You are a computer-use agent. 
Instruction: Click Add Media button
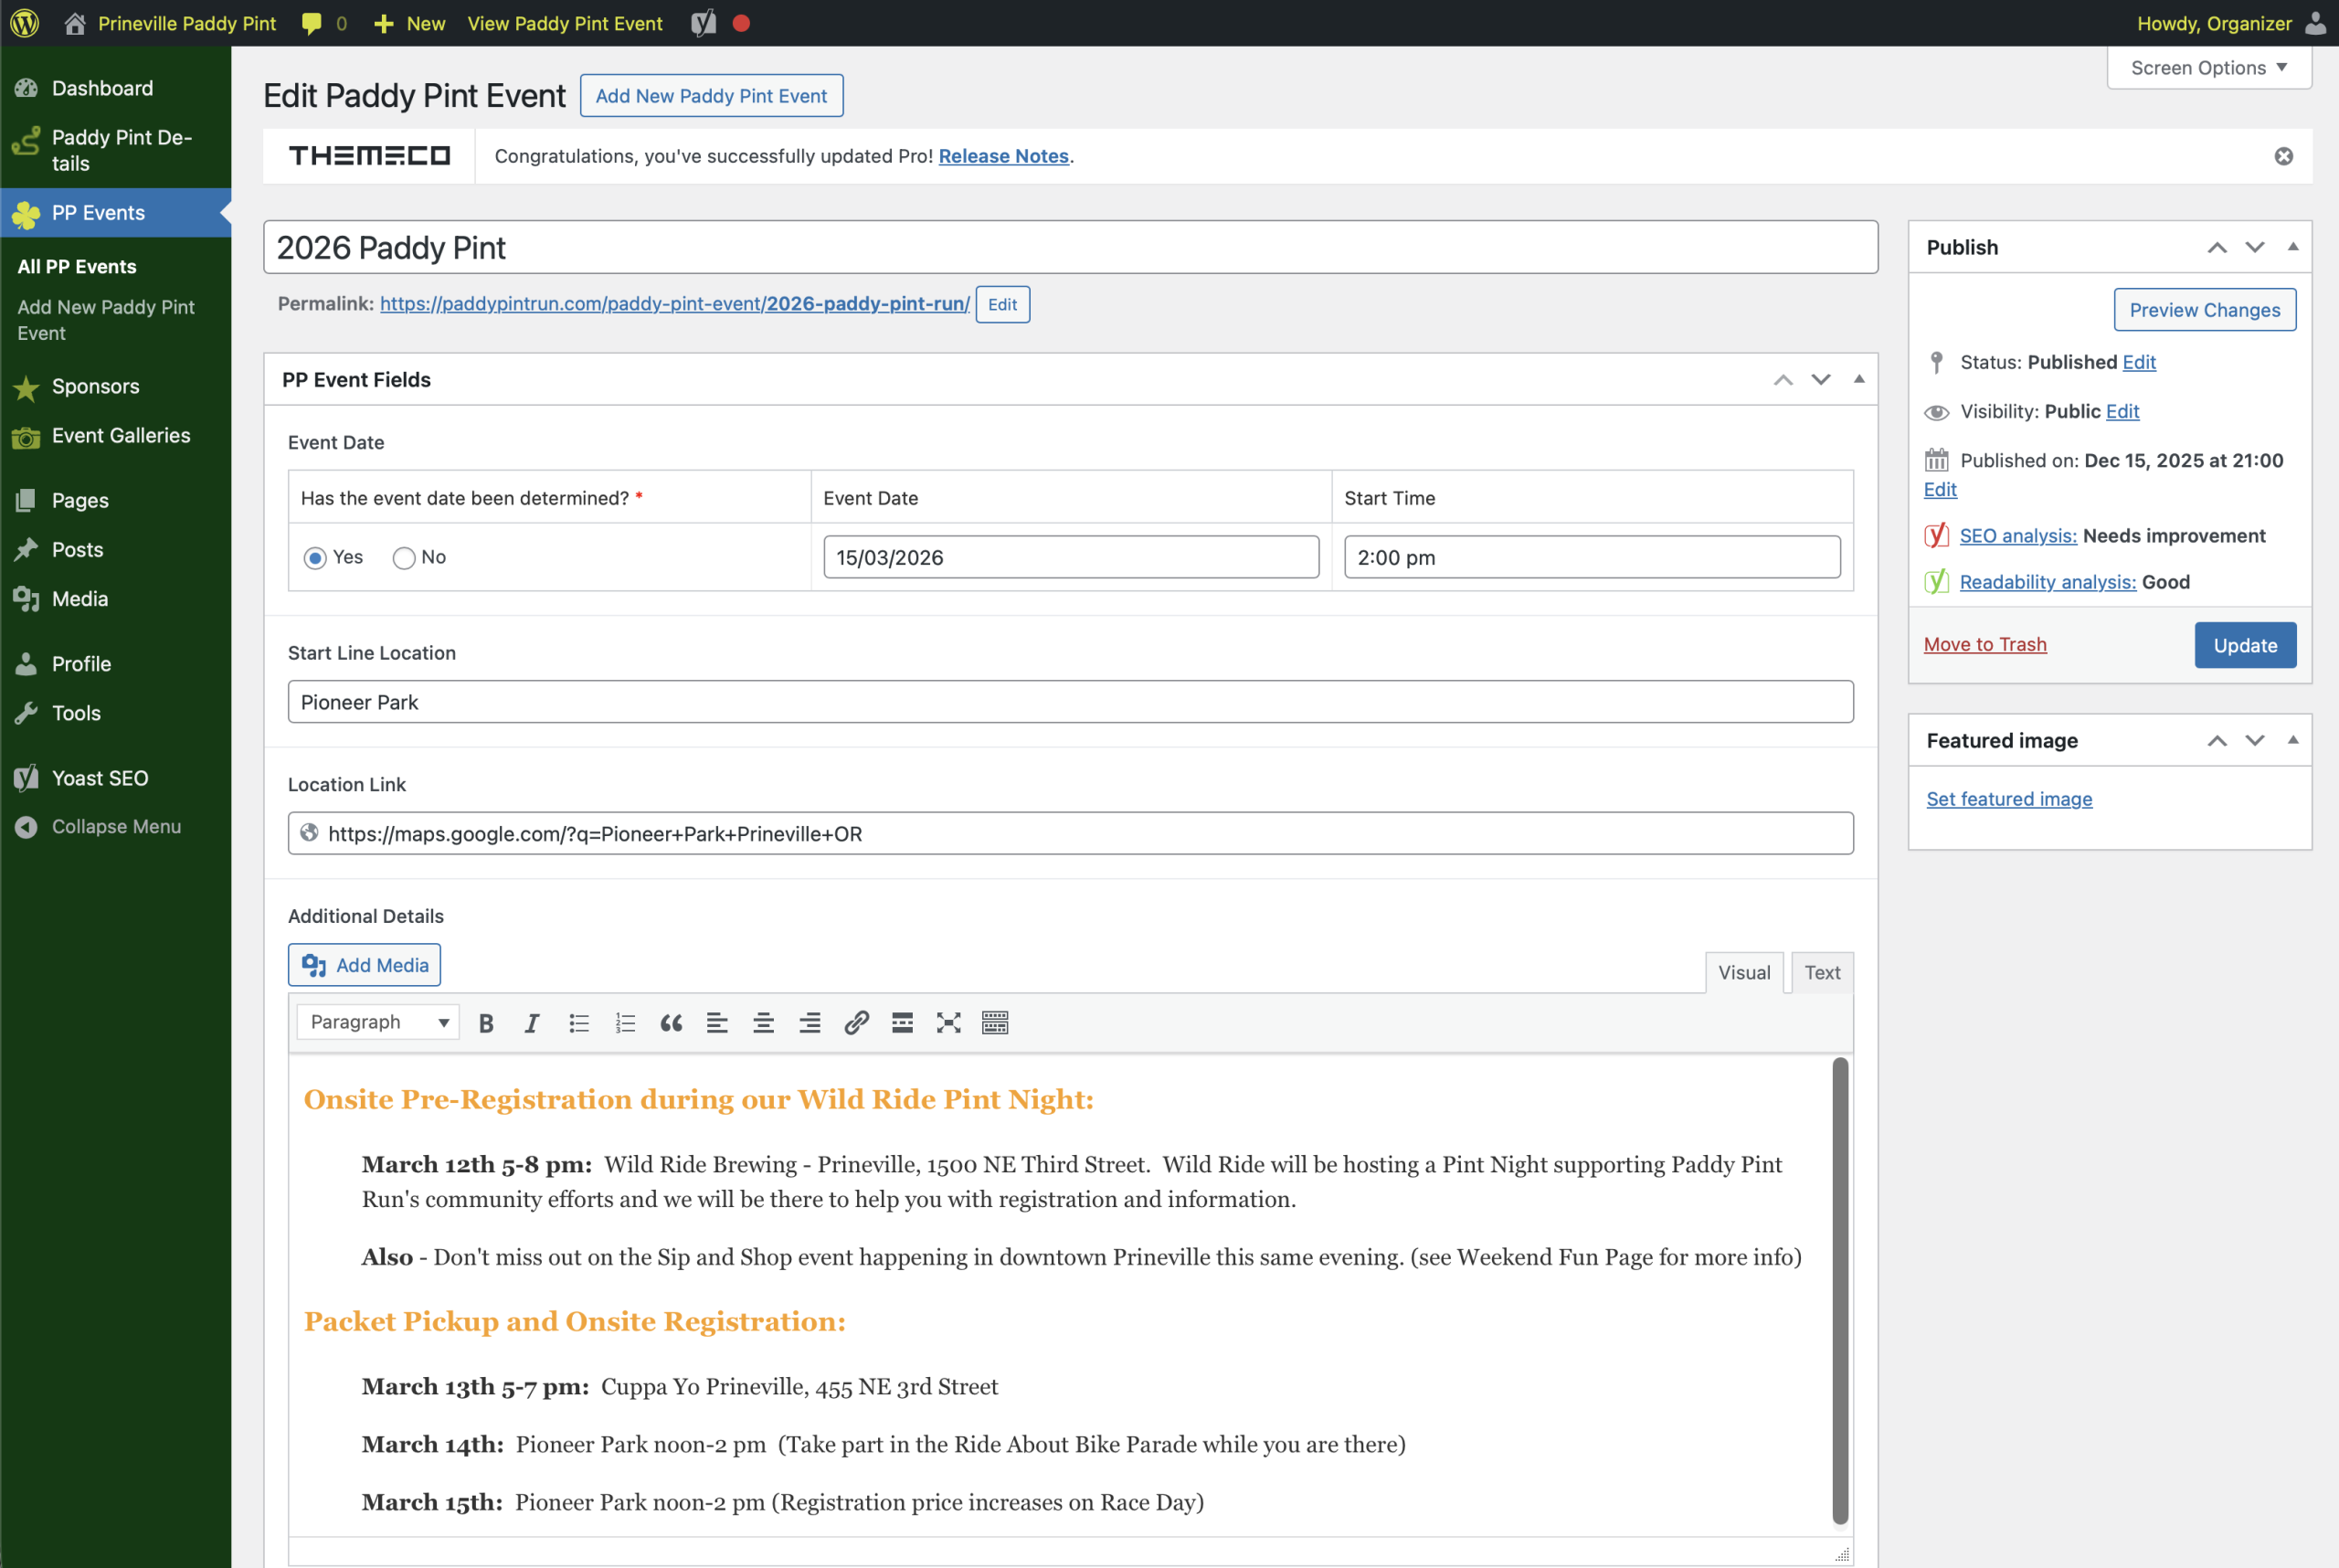pyautogui.click(x=364, y=965)
